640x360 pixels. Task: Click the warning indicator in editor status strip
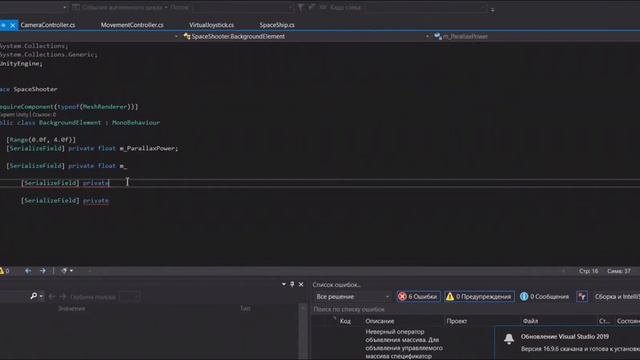[x=4, y=271]
